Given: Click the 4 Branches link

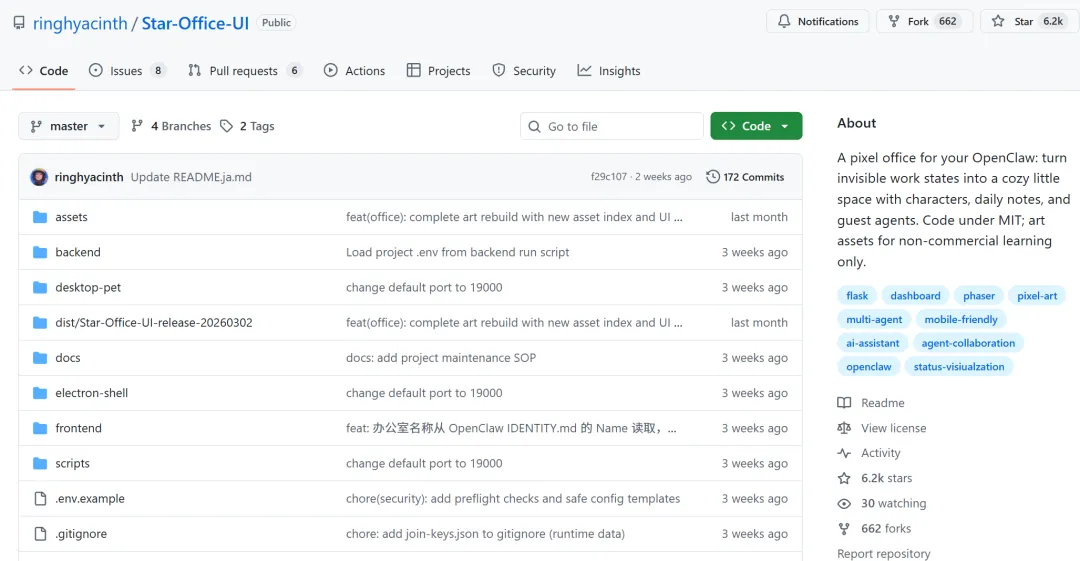Looking at the screenshot, I should click(x=172, y=126).
